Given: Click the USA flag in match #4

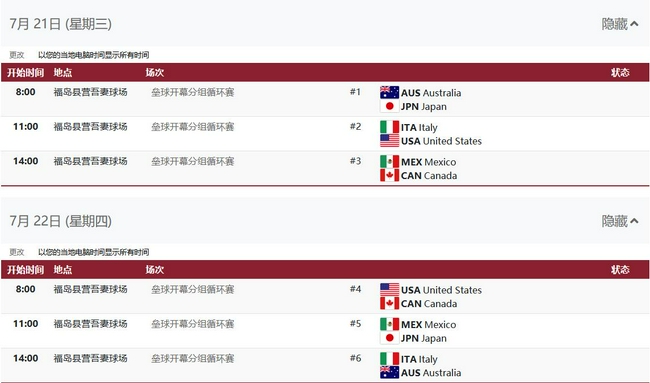Looking at the screenshot, I should click(389, 289).
